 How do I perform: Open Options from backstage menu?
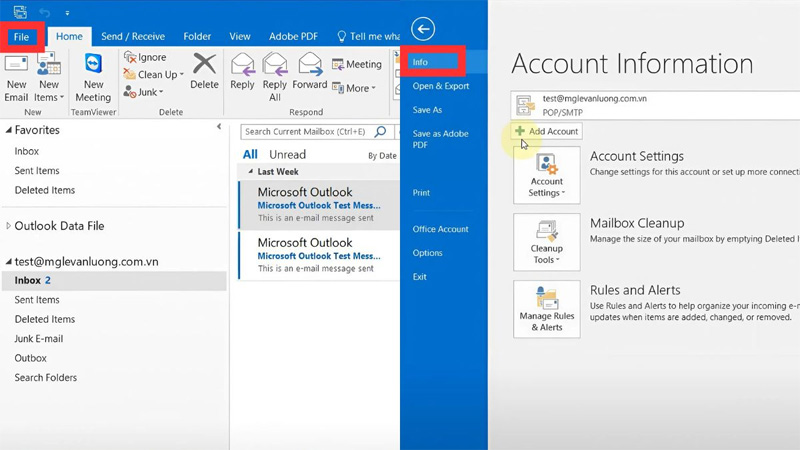pyautogui.click(x=428, y=253)
